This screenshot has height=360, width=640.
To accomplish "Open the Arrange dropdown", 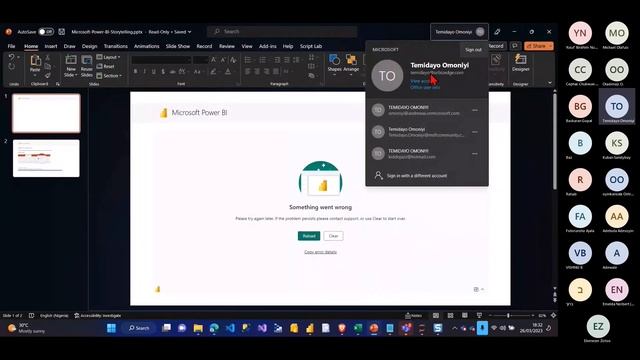I will coord(351,63).
